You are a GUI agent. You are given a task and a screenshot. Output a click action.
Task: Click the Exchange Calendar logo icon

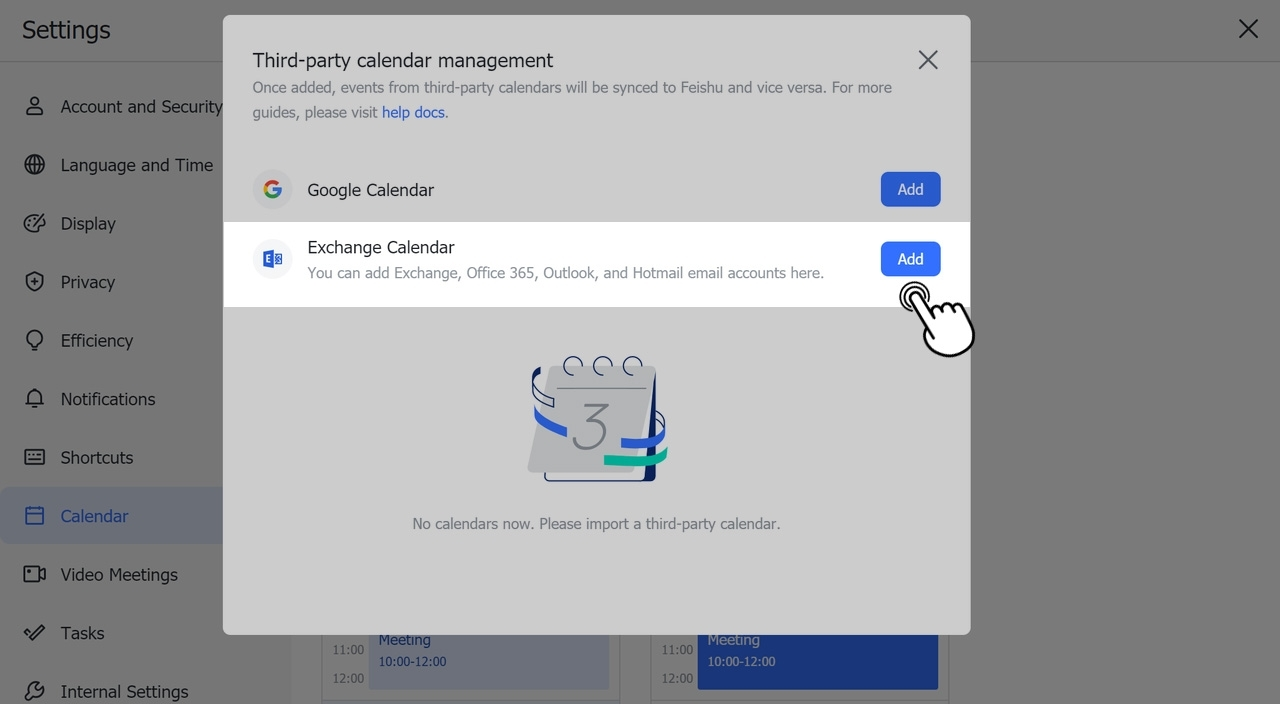coord(272,259)
